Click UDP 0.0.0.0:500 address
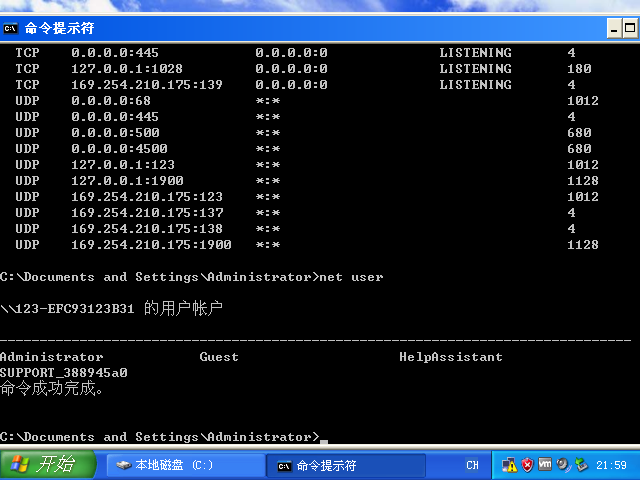Screen dimensions: 640x480 pos(115,133)
